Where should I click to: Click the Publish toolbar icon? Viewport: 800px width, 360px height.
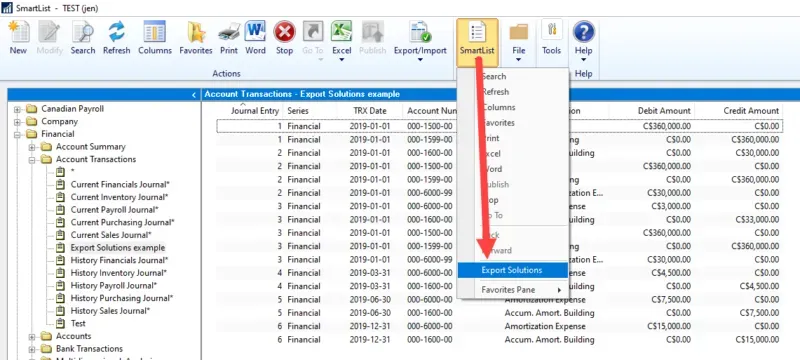(372, 32)
